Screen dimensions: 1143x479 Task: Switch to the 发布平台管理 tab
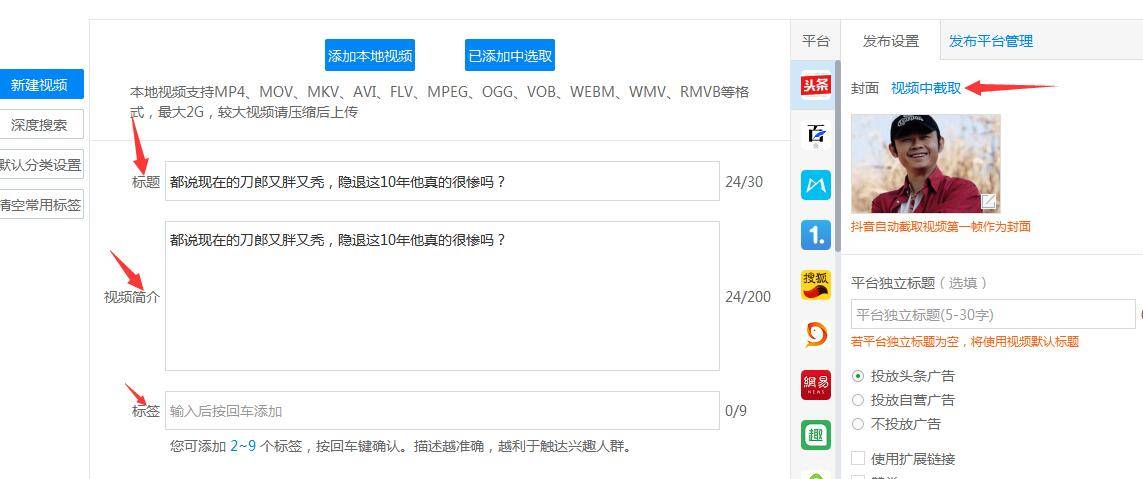[x=990, y=41]
